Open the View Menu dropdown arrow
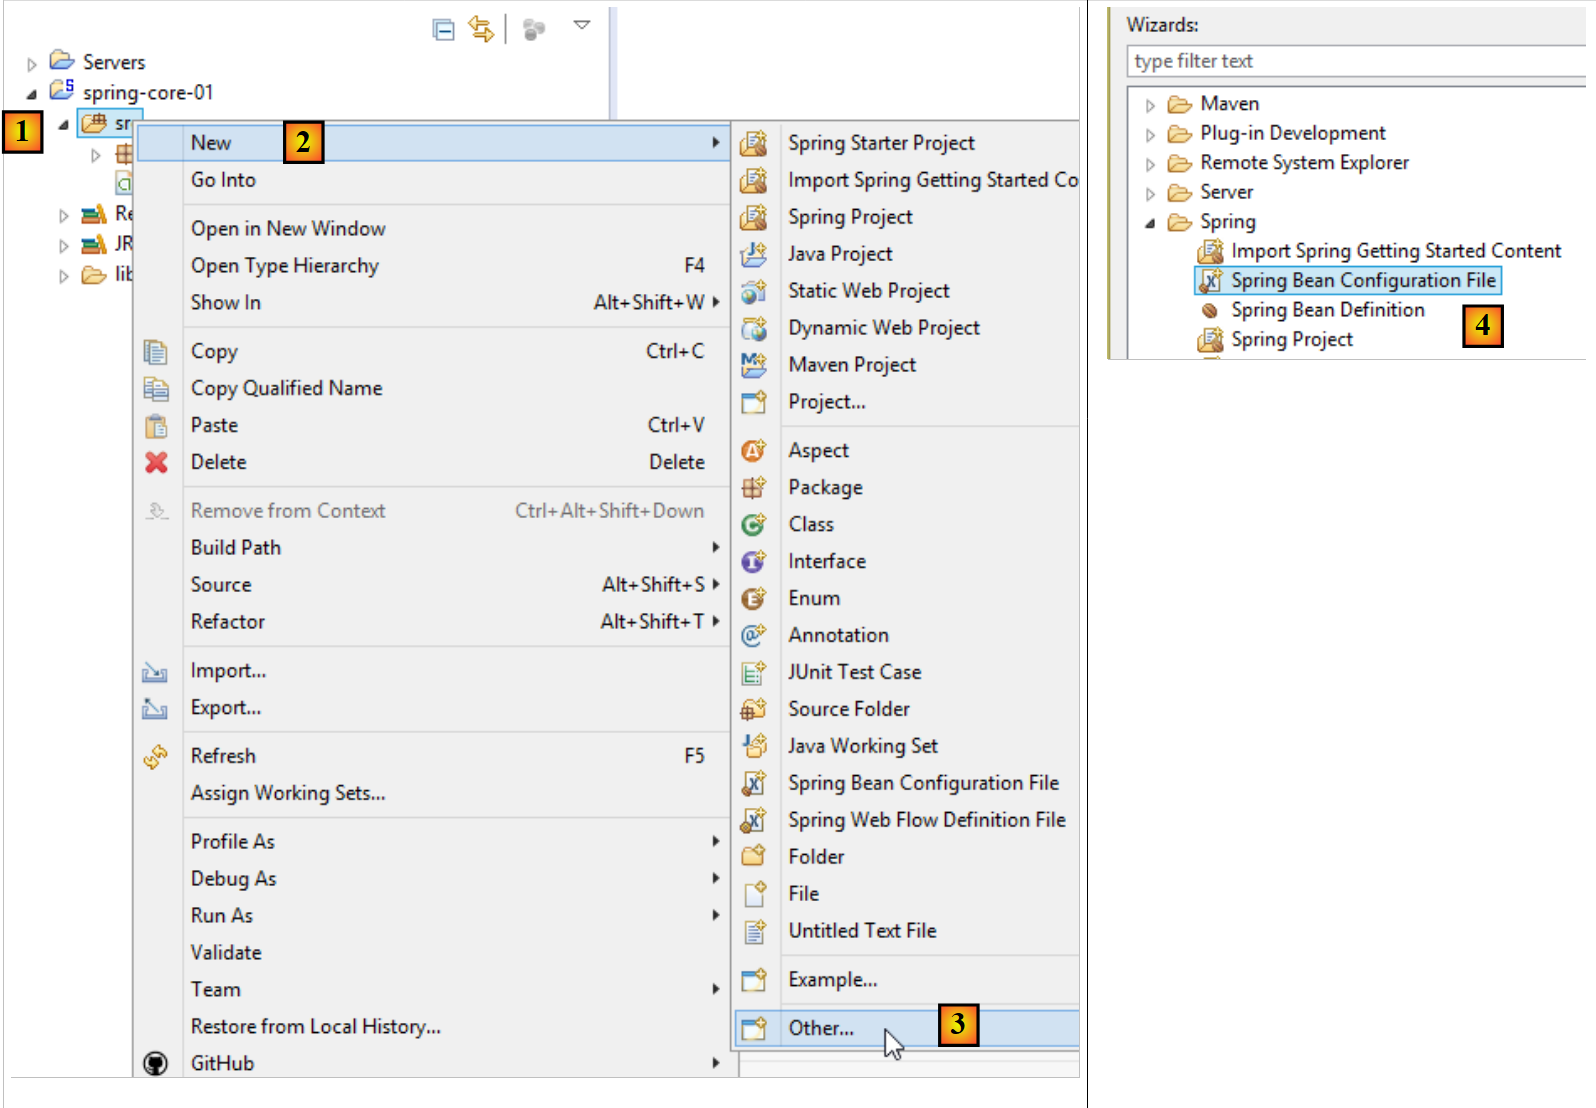This screenshot has width=1596, height=1108. point(581,25)
